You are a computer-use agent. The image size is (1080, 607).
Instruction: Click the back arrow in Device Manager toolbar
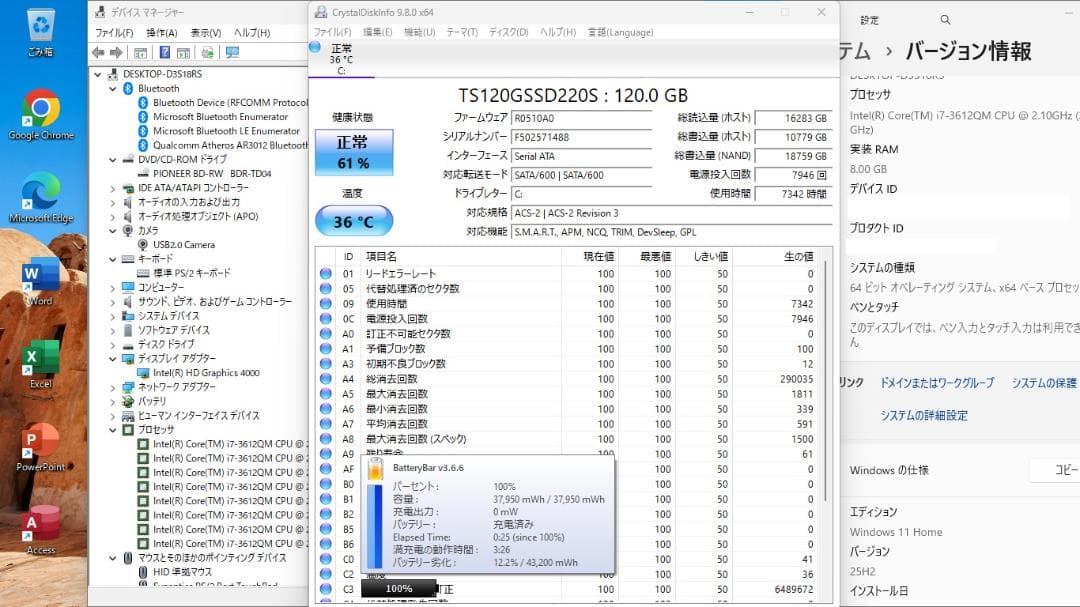pos(97,51)
